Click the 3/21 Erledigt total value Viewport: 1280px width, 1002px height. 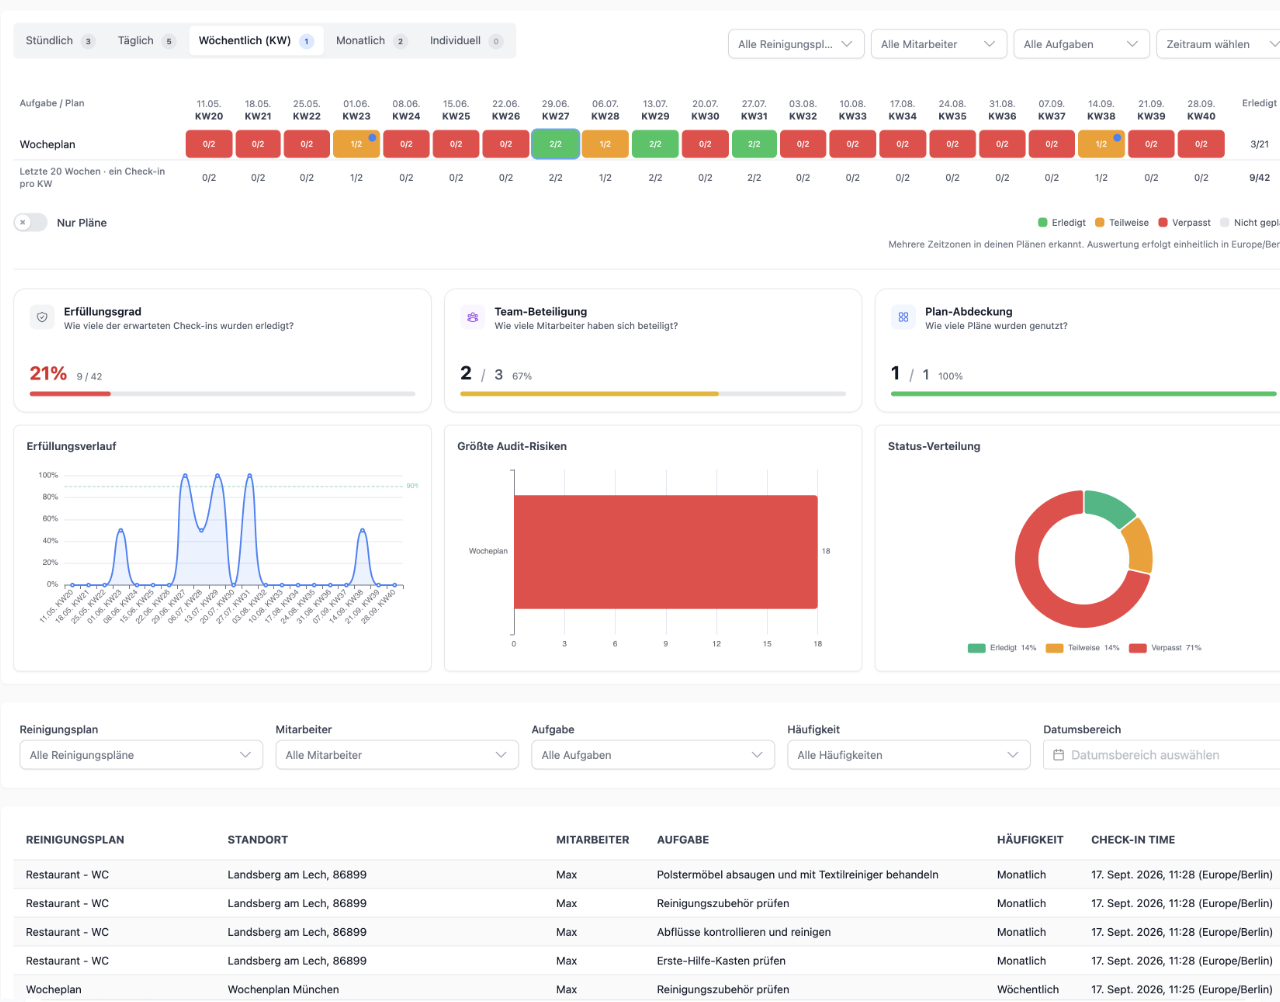click(x=1260, y=145)
